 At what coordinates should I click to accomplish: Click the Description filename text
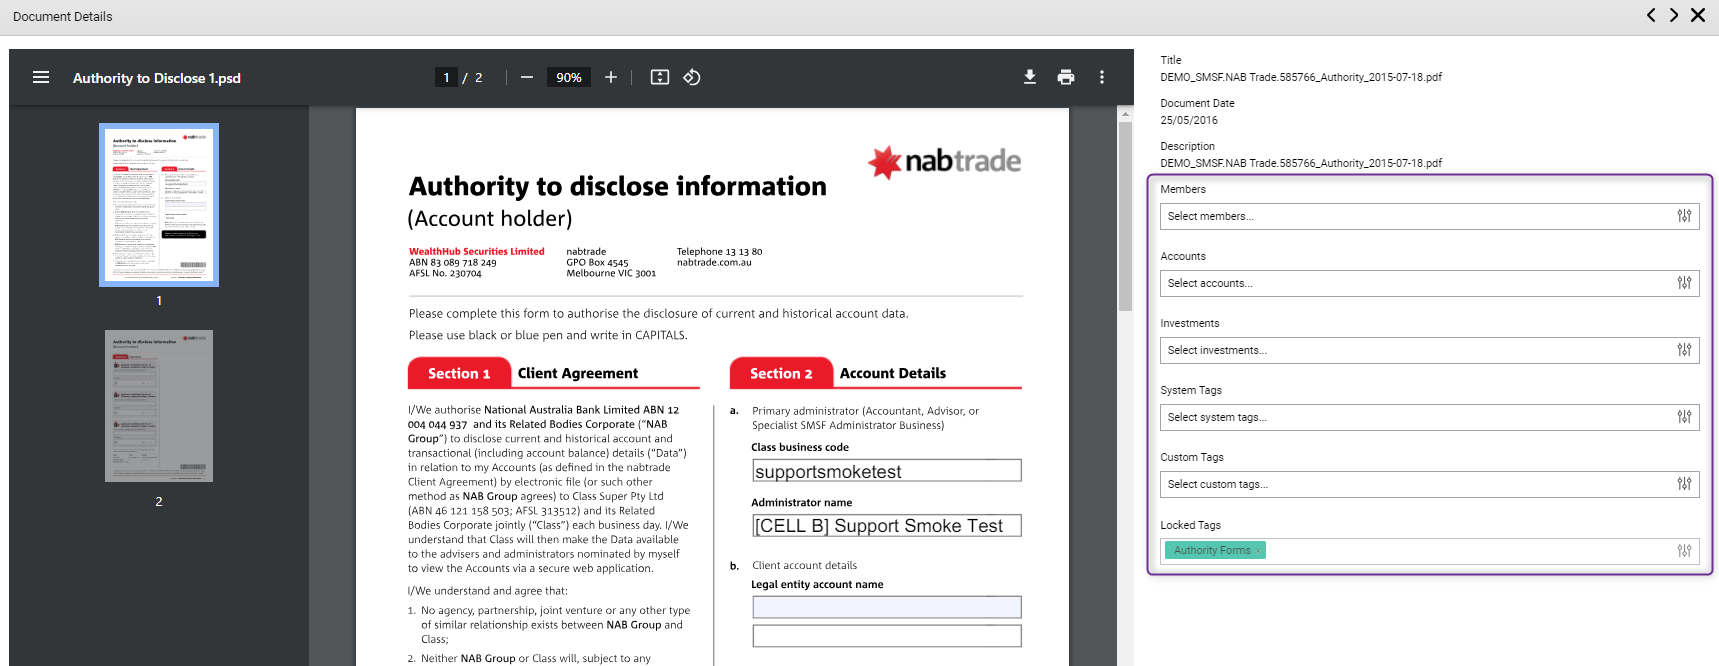point(1301,163)
